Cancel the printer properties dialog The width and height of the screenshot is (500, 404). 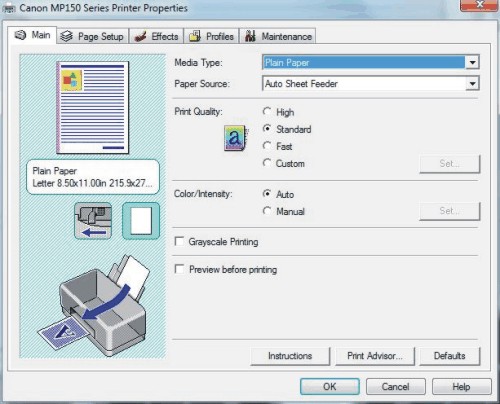click(396, 387)
